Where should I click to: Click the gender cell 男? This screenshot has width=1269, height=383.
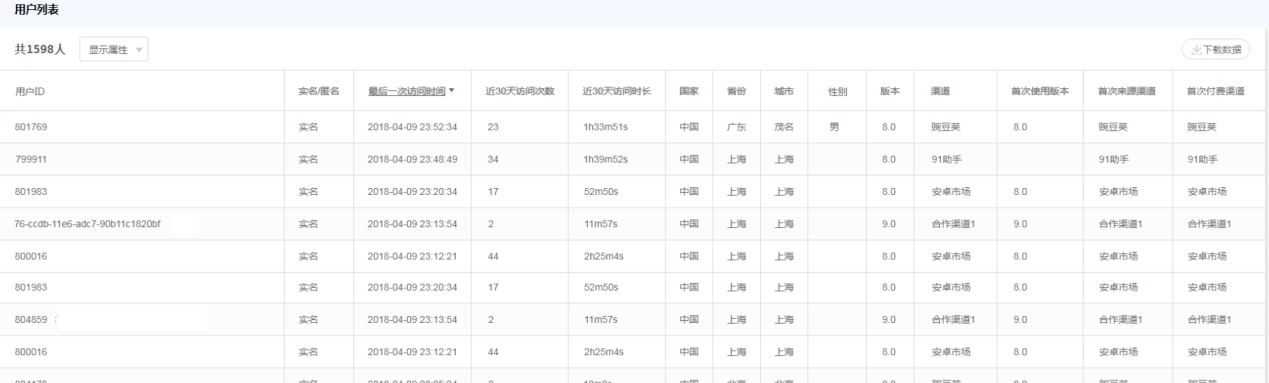[x=833, y=127]
